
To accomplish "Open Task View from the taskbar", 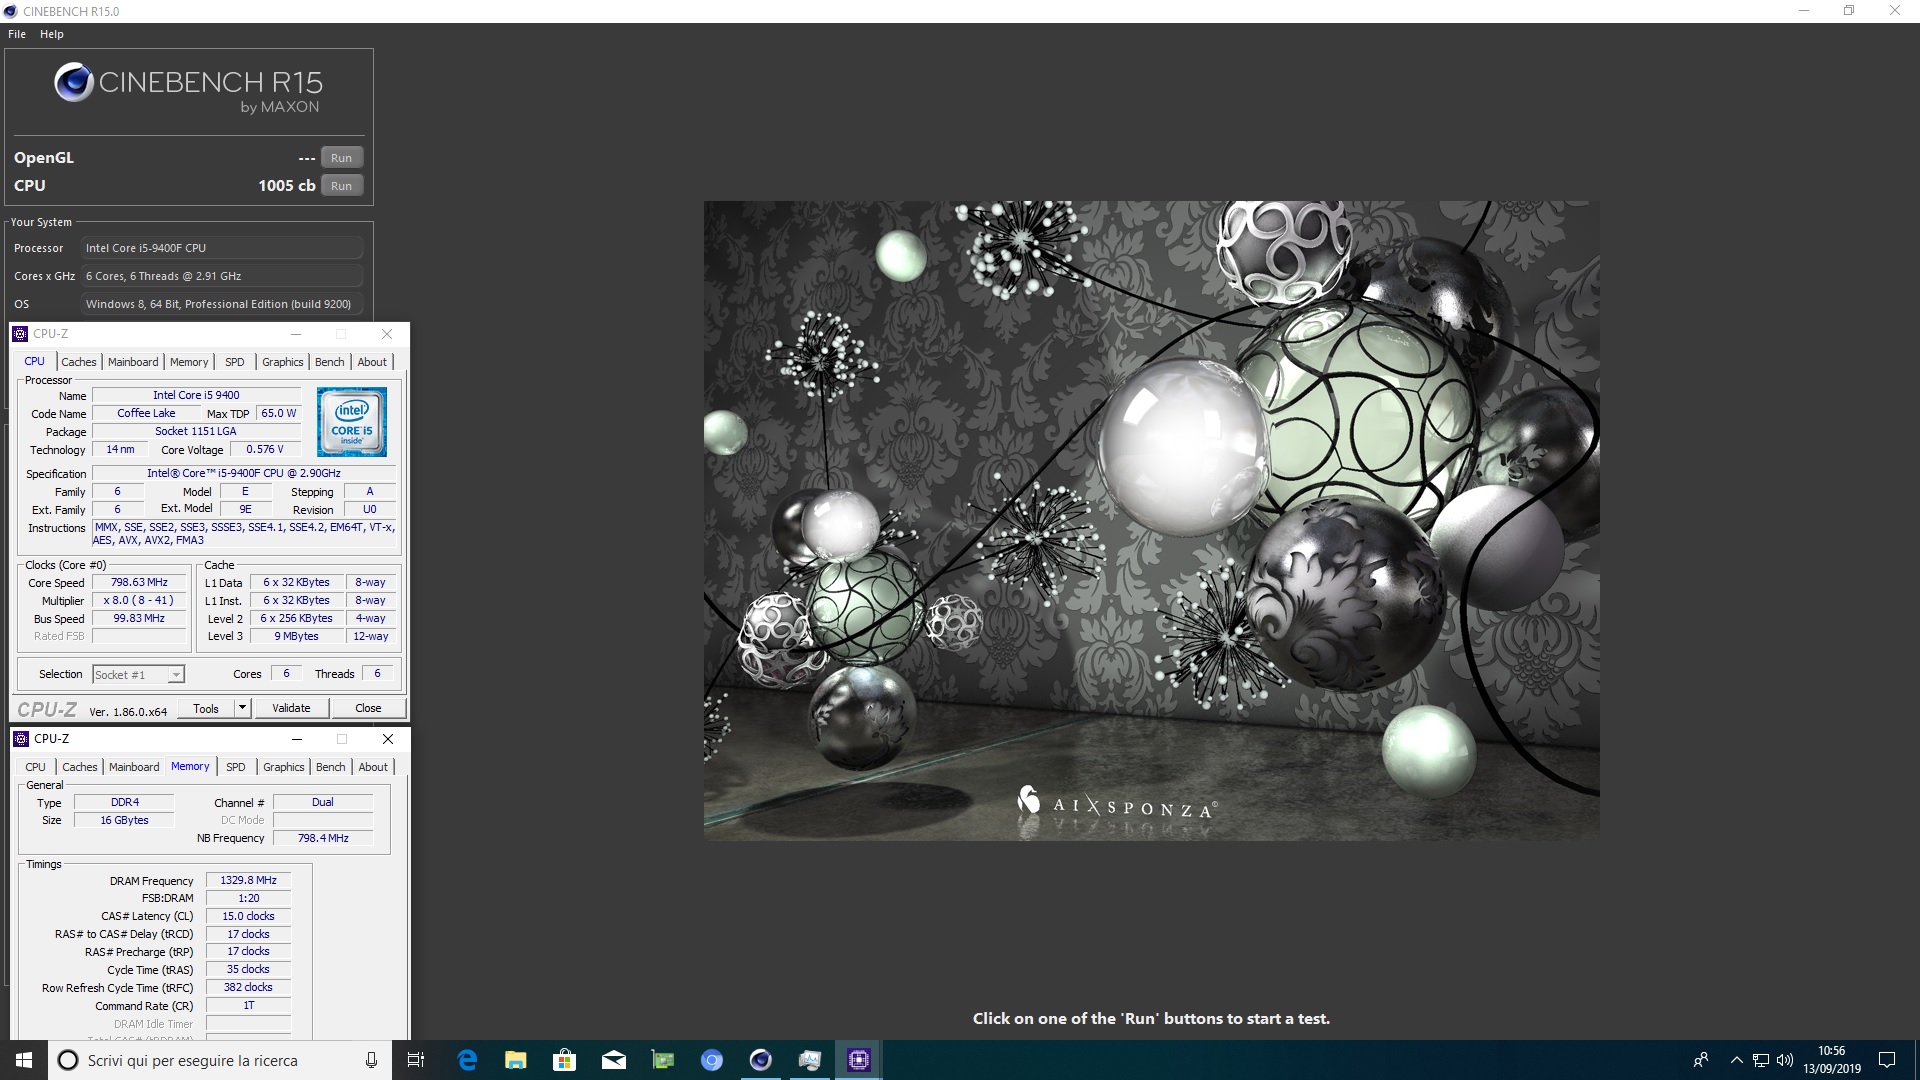I will pyautogui.click(x=416, y=1060).
